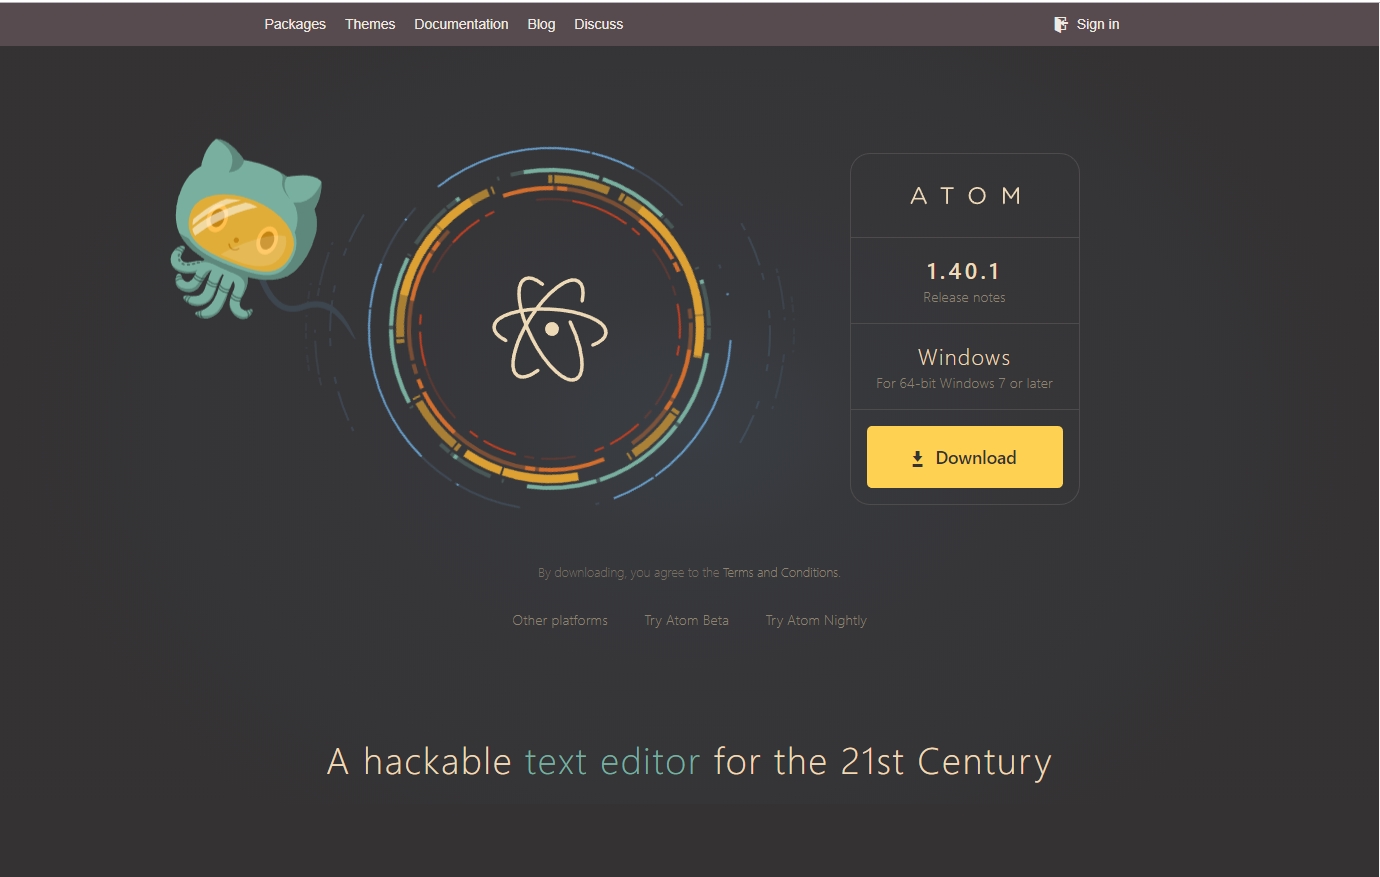Viewport: 1380px width, 877px height.
Task: Click the version number 1.40.1
Action: click(x=963, y=271)
